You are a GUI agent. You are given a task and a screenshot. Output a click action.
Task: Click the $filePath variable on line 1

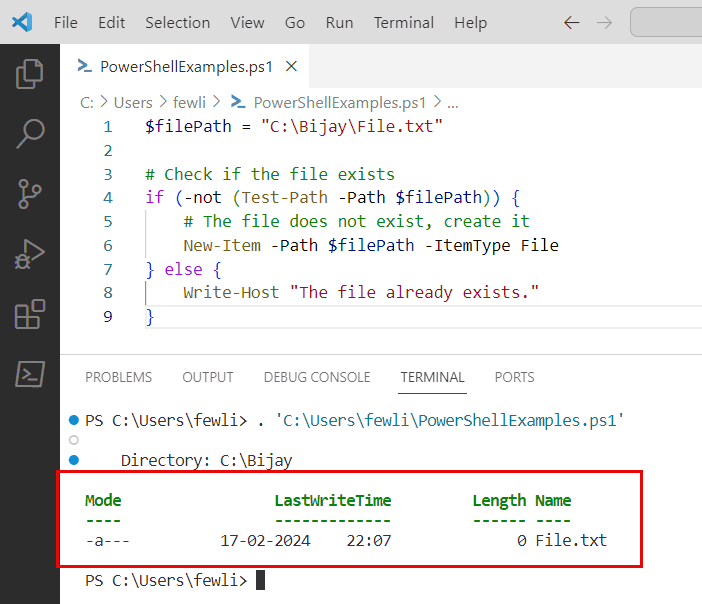coord(188,126)
